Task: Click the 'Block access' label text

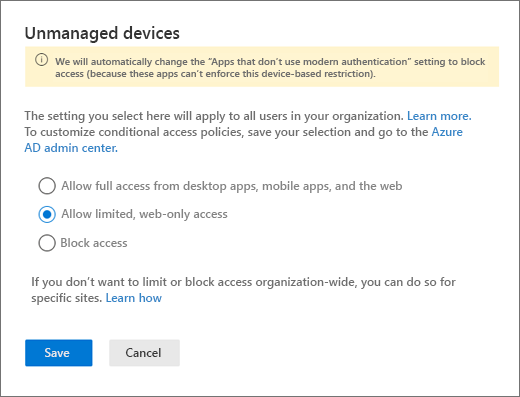Action: (94, 243)
